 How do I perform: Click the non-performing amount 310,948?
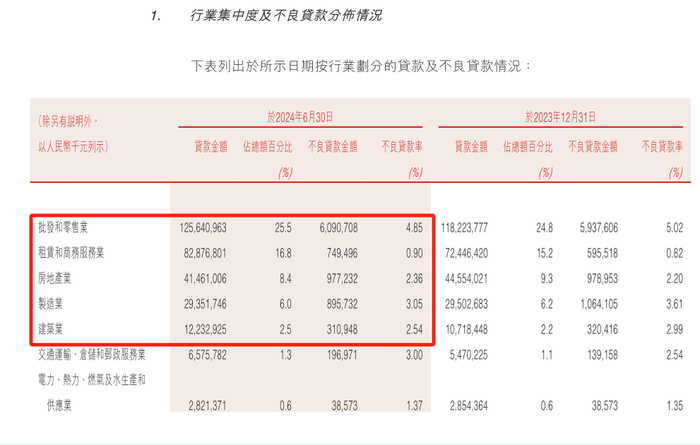click(x=342, y=330)
